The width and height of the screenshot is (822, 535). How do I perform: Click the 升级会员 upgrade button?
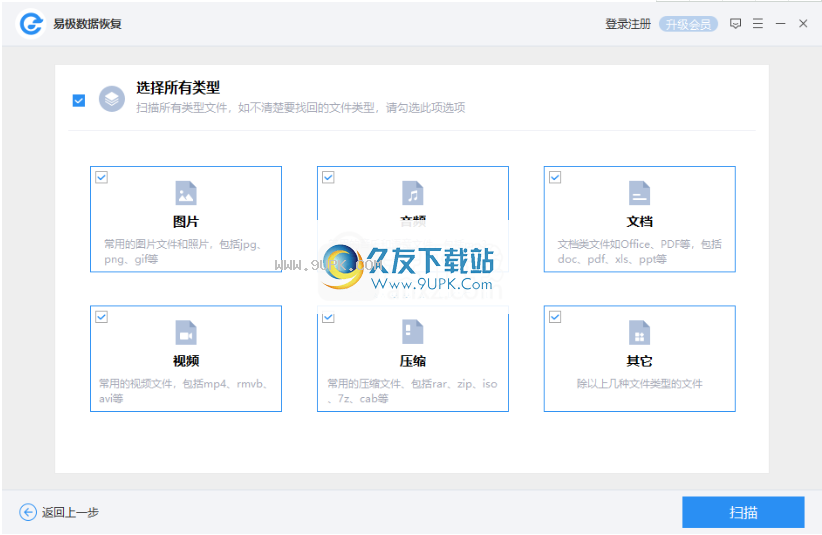pyautogui.click(x=688, y=24)
